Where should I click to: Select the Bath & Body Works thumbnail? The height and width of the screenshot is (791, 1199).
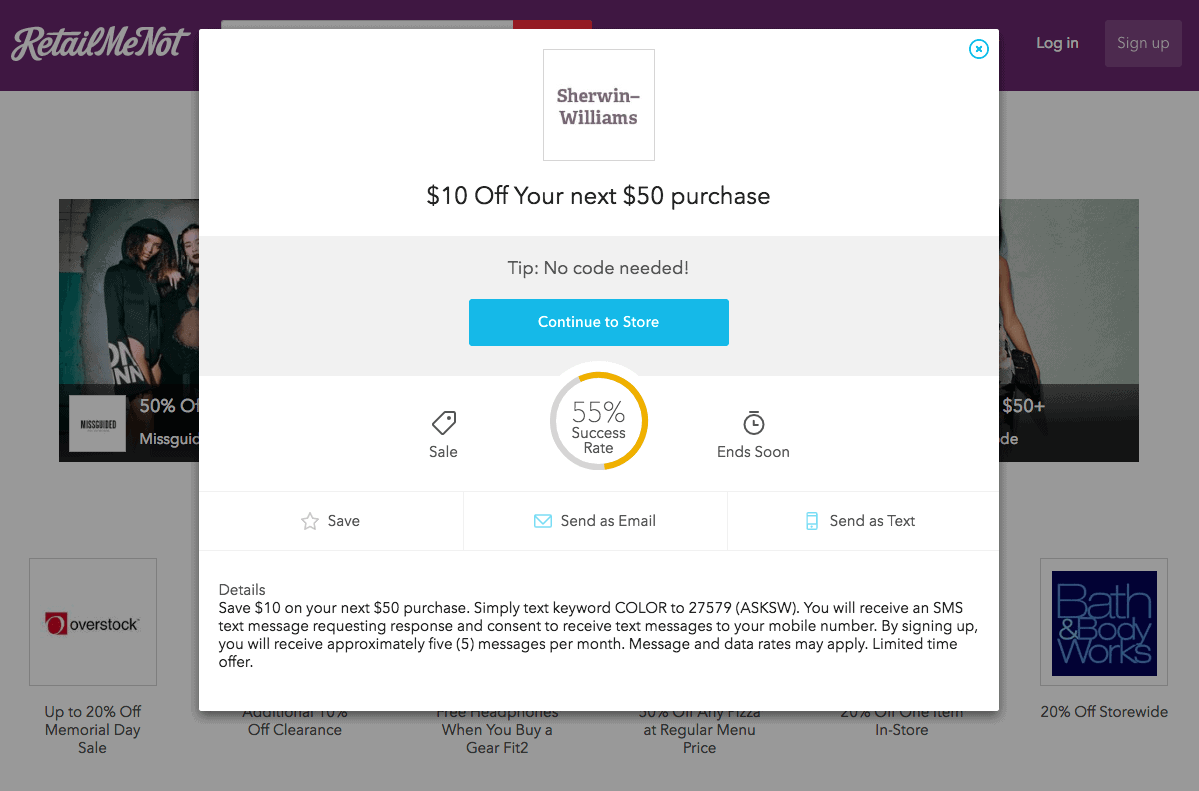pyautogui.click(x=1103, y=622)
